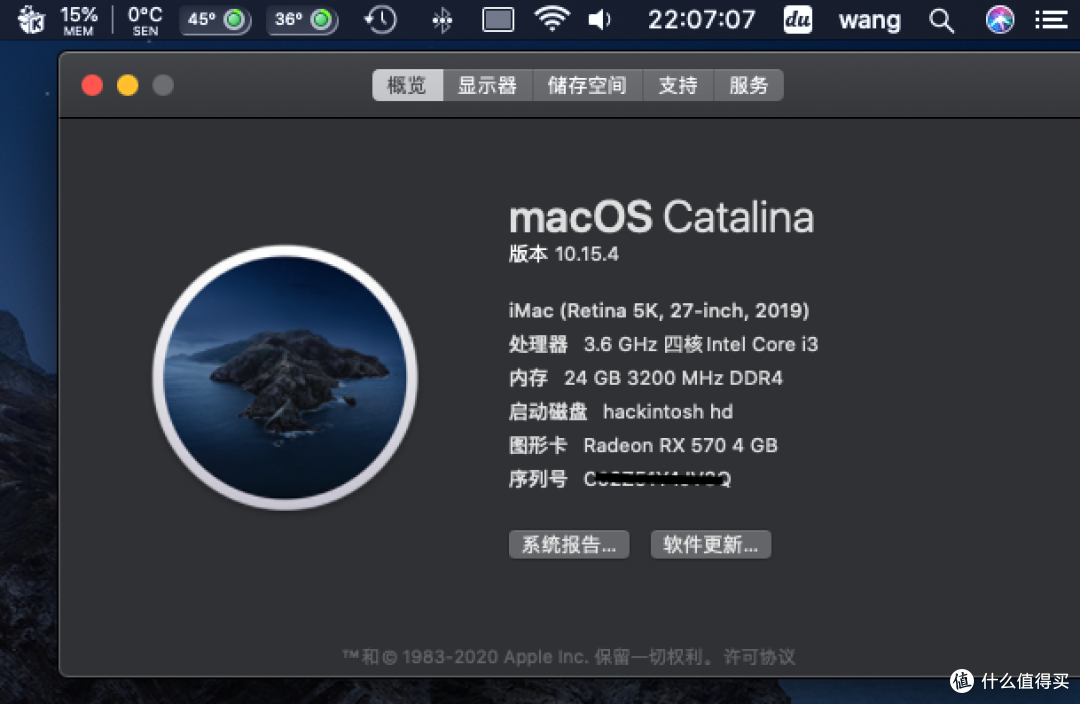Click the 22:07:07 clock in the menu bar
Screen dimensions: 1080x704
tap(701, 19)
